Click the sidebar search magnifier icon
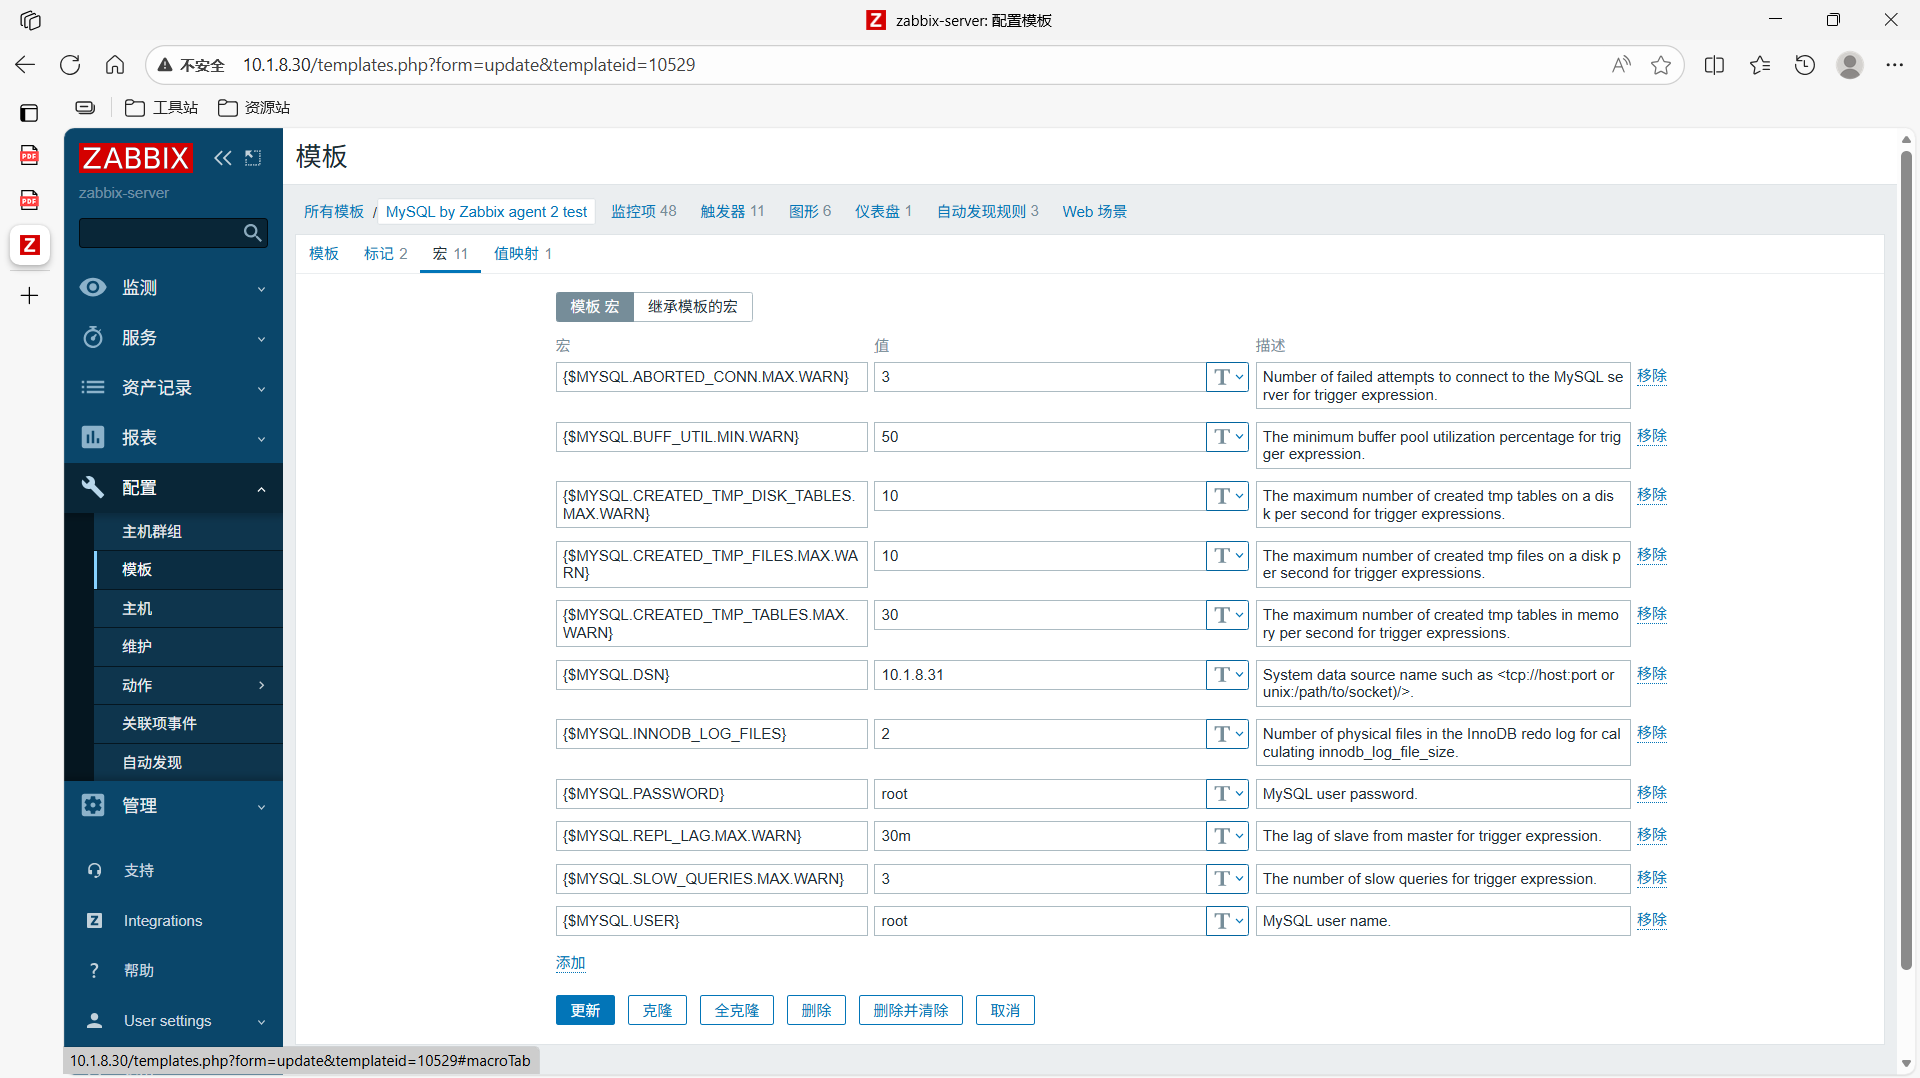This screenshot has width=1920, height=1078. point(253,233)
